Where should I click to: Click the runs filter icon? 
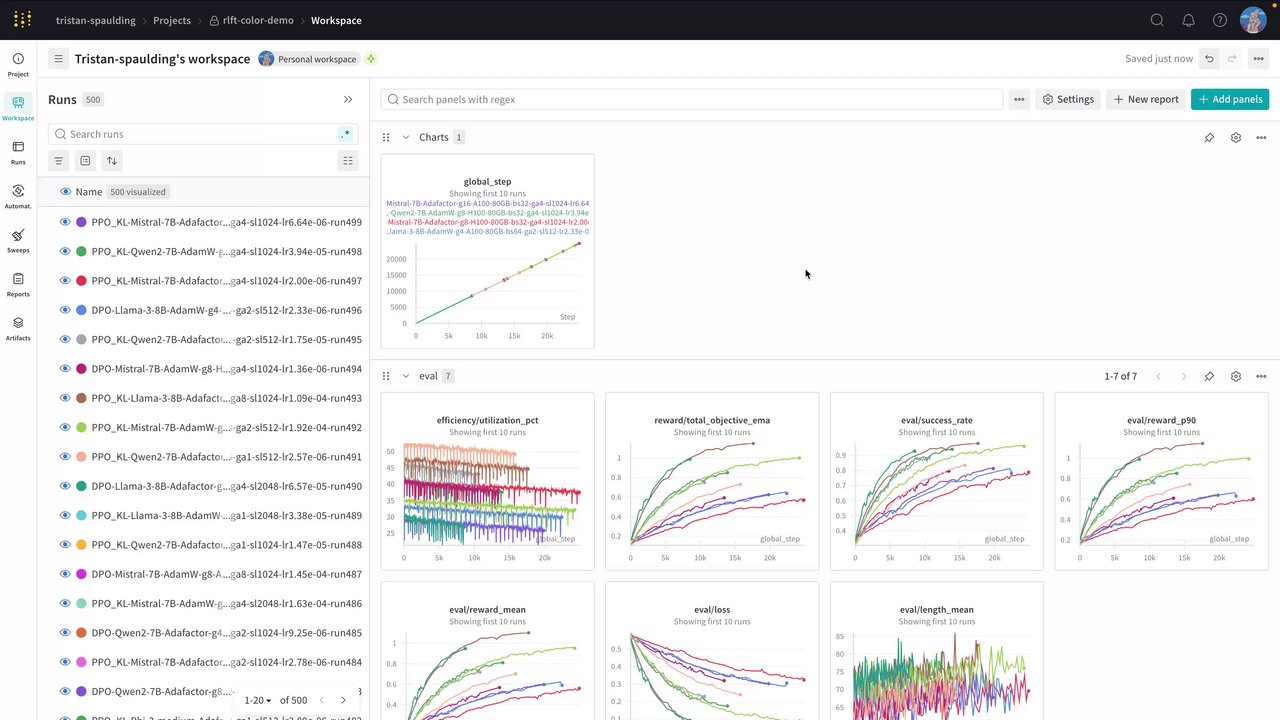click(59, 160)
